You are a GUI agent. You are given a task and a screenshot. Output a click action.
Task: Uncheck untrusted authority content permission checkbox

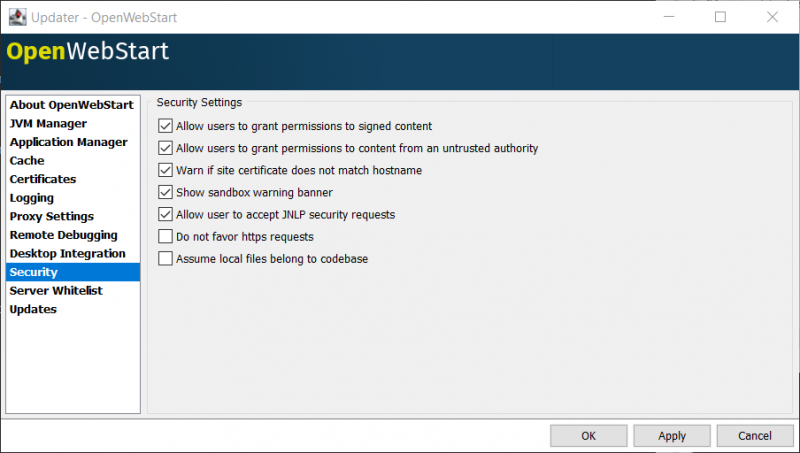(165, 148)
